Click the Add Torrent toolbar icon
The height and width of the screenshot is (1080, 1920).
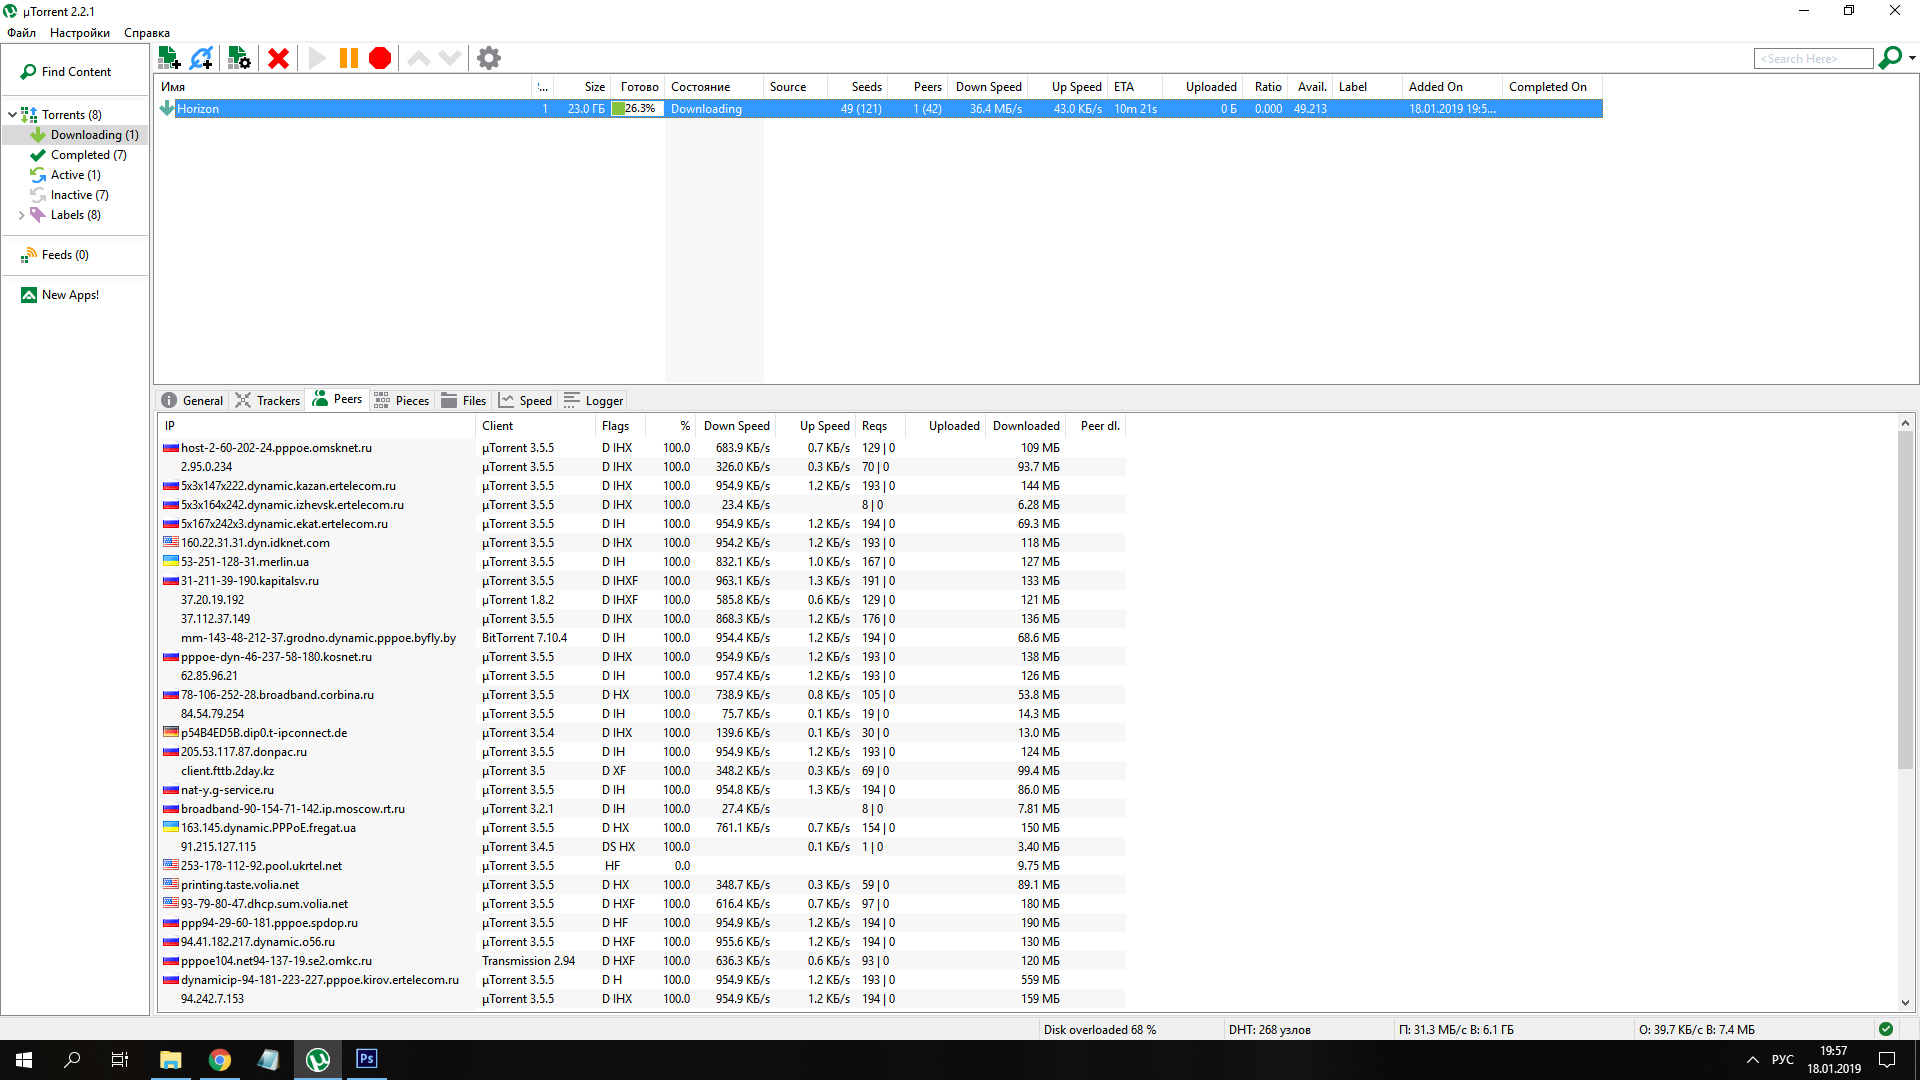pos(169,58)
